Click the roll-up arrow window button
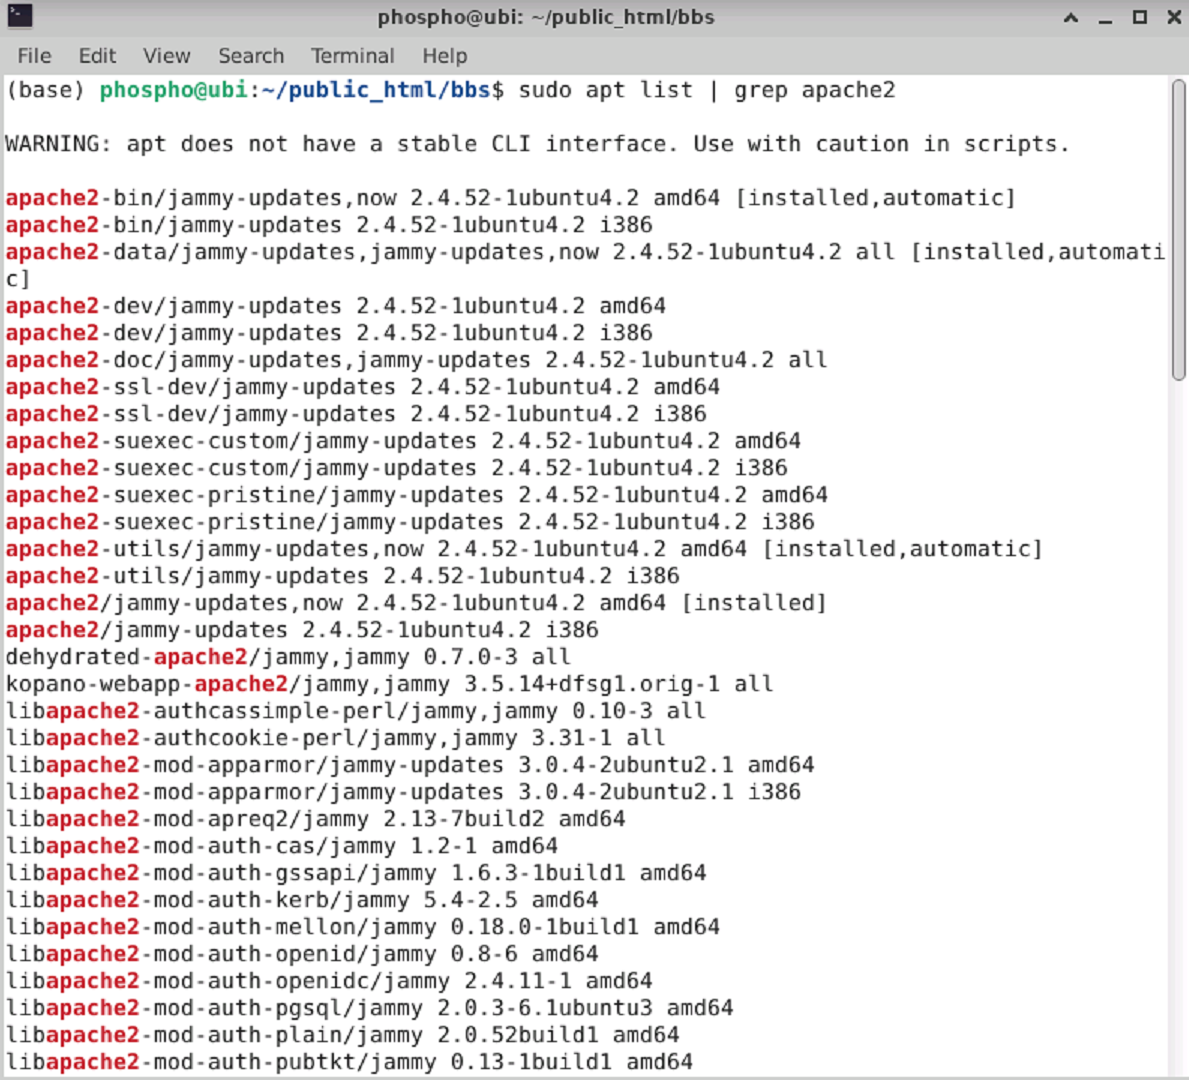 point(1071,17)
